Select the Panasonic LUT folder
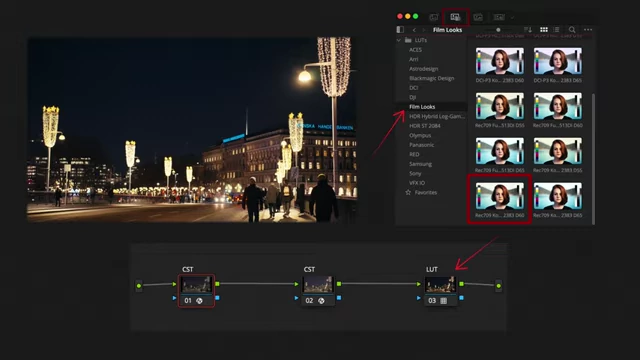This screenshot has width=640, height=360. (x=422, y=145)
